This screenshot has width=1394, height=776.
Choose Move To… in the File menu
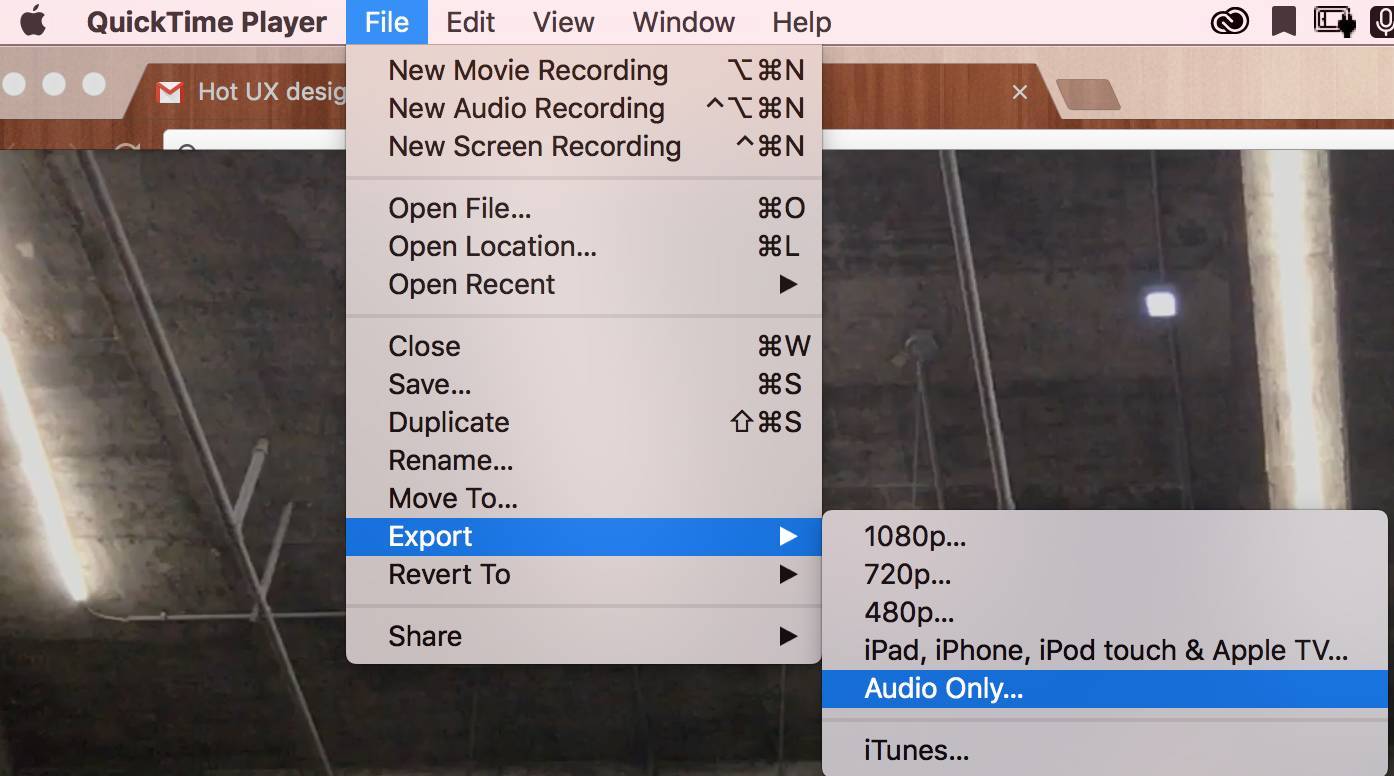click(x=584, y=498)
